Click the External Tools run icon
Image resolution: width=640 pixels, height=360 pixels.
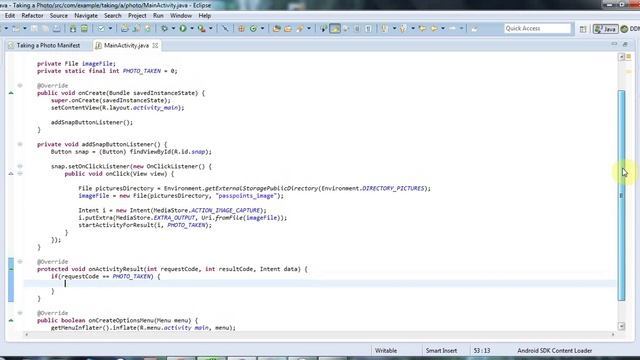(x=202, y=29)
